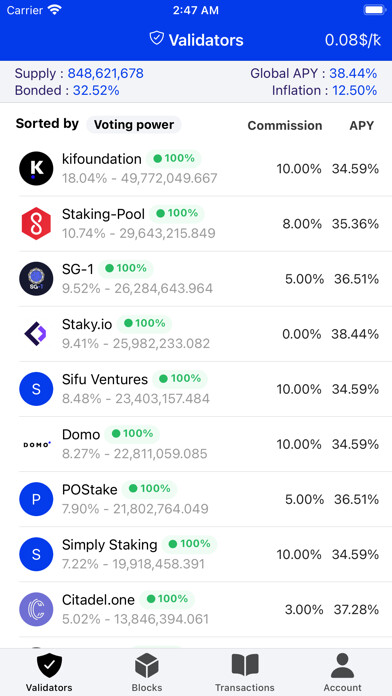Tap the POStake blue P avatar
The height and width of the screenshot is (696, 392).
36,499
